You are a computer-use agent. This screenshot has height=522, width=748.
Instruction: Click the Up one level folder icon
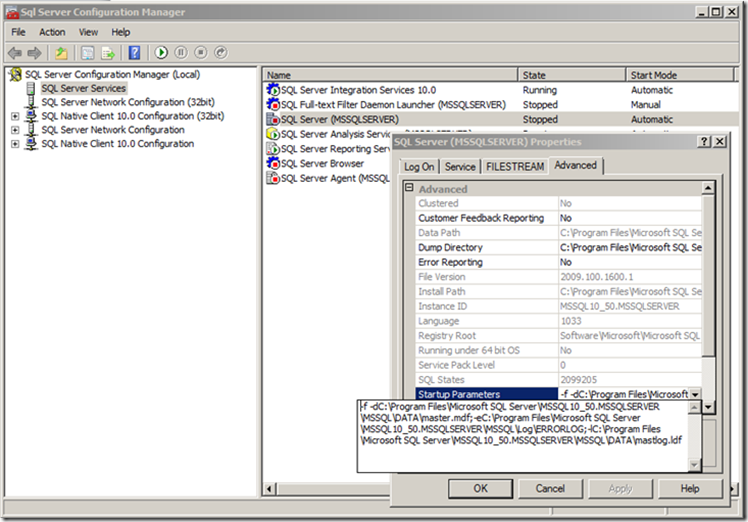coord(61,53)
